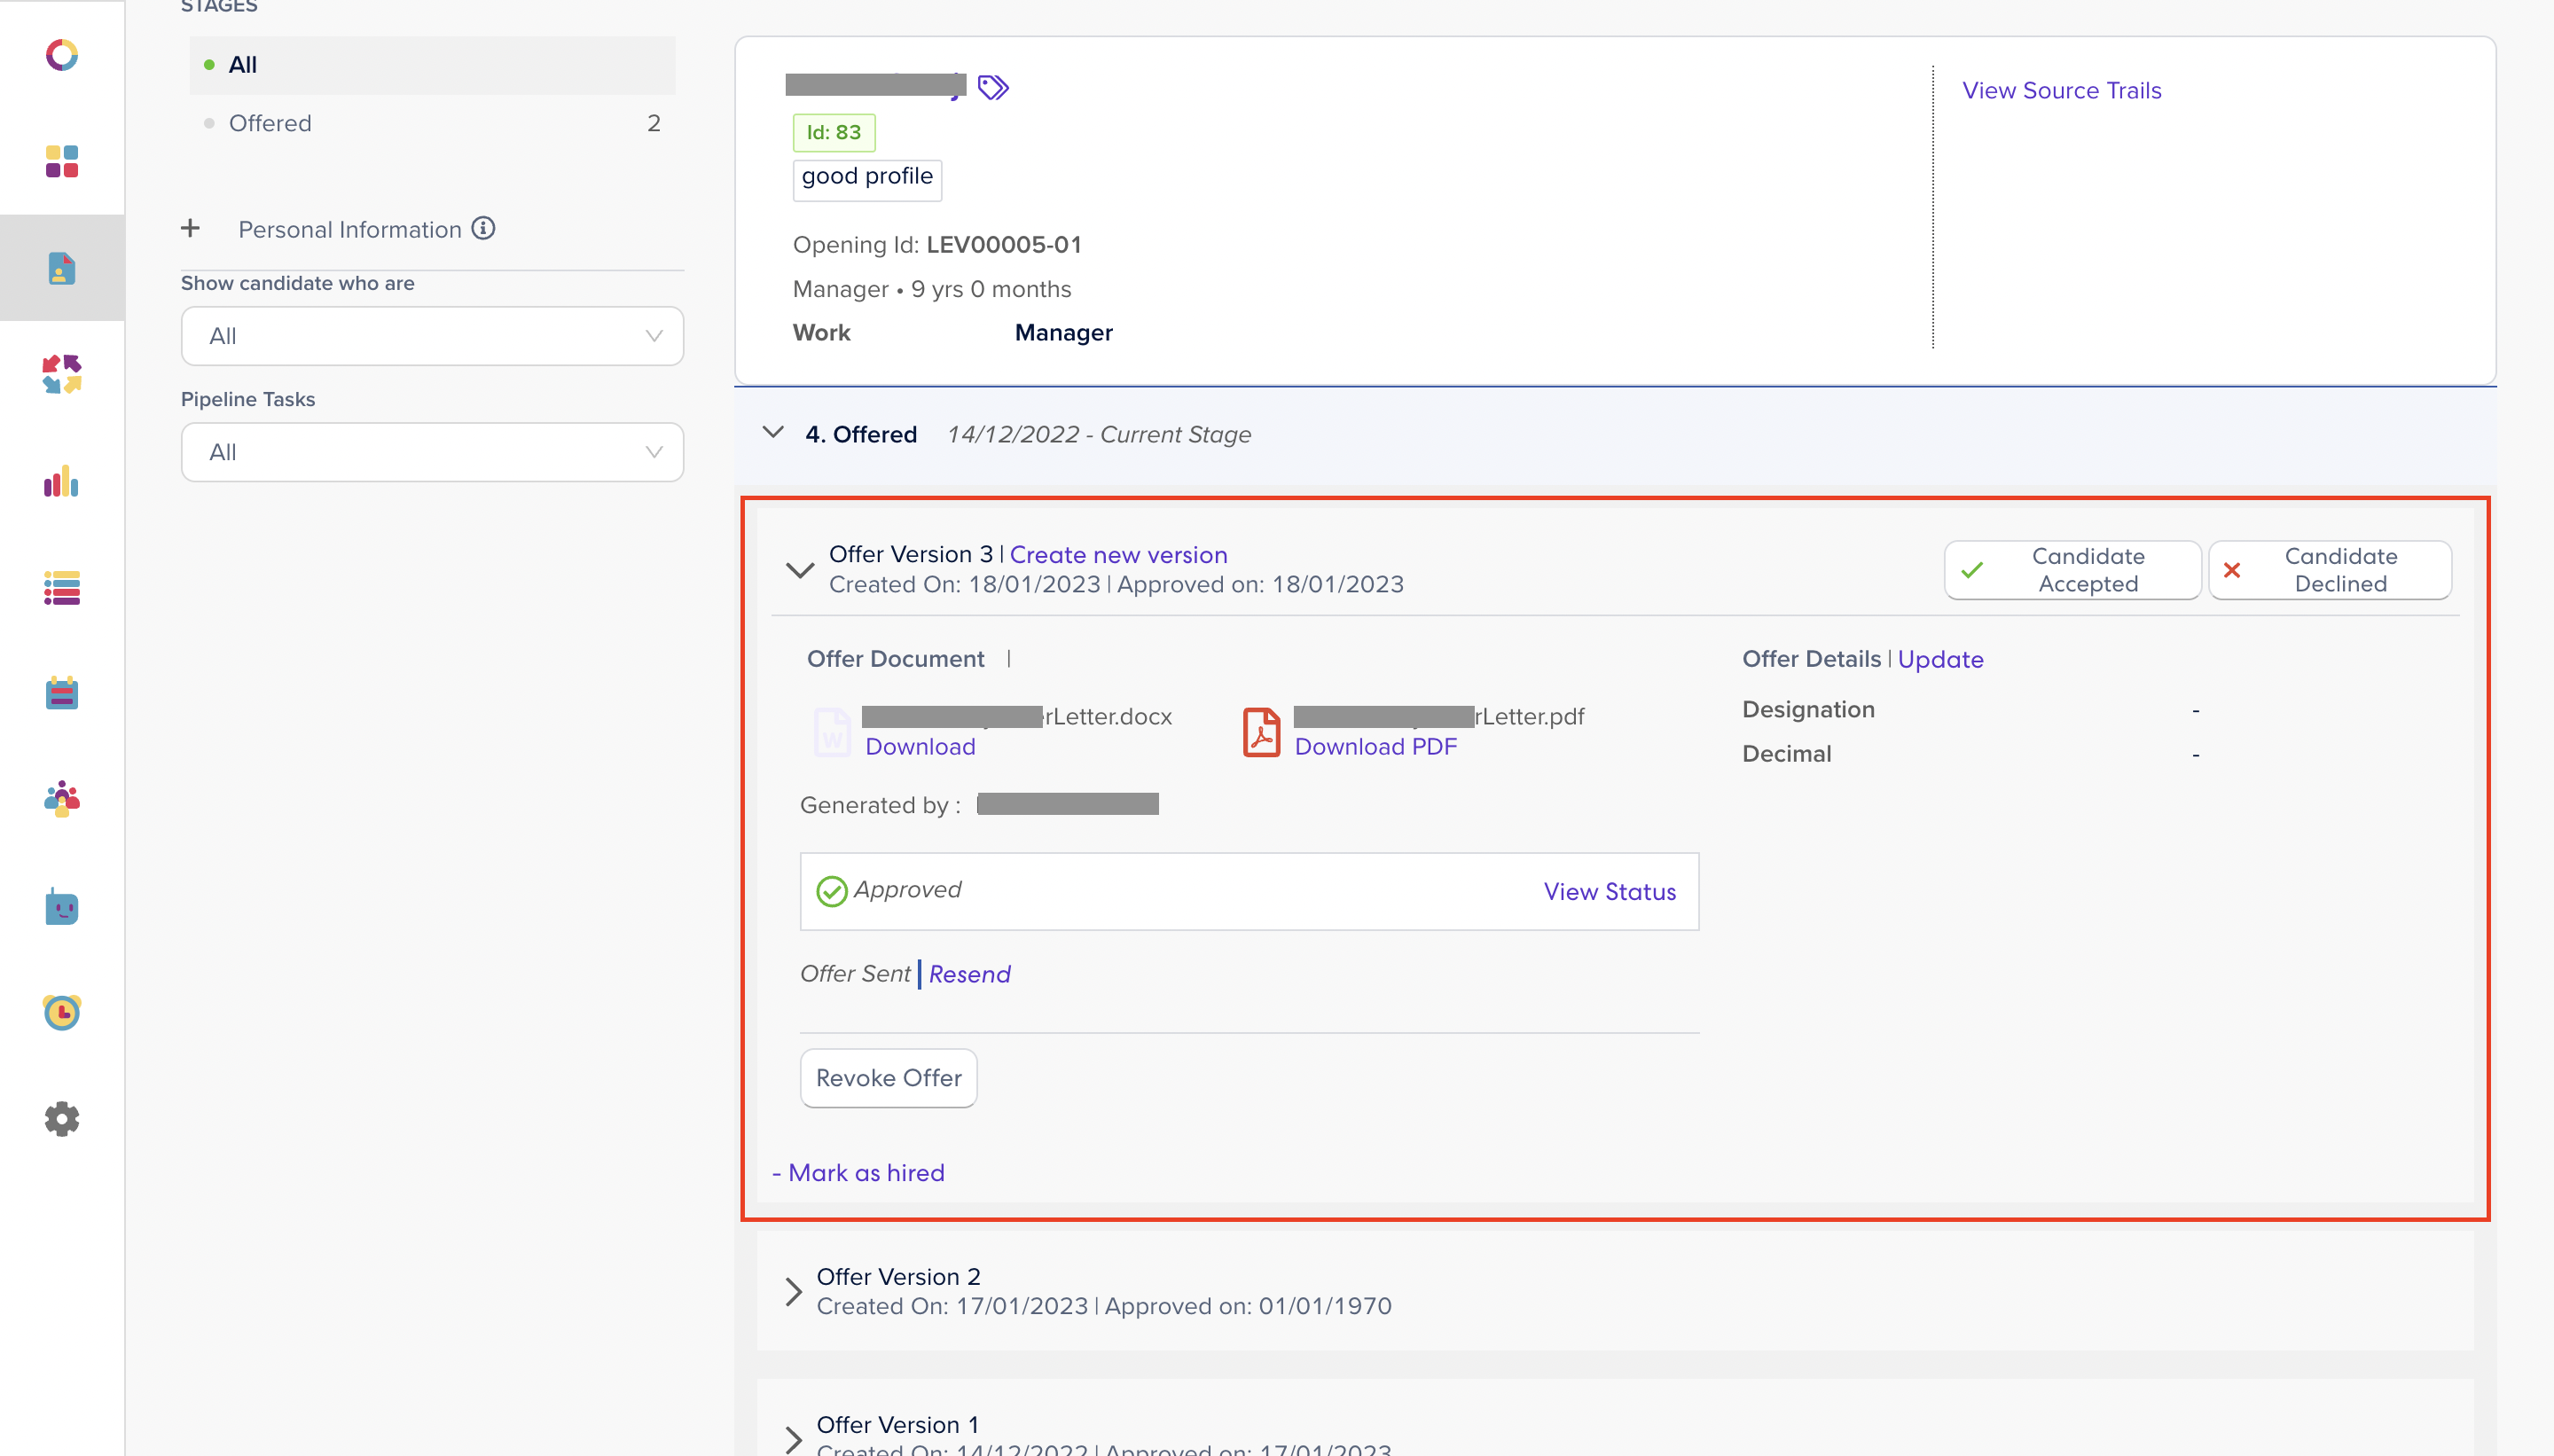The height and width of the screenshot is (1456, 2554).
Task: Click the Revoke Offer button
Action: tap(889, 1078)
